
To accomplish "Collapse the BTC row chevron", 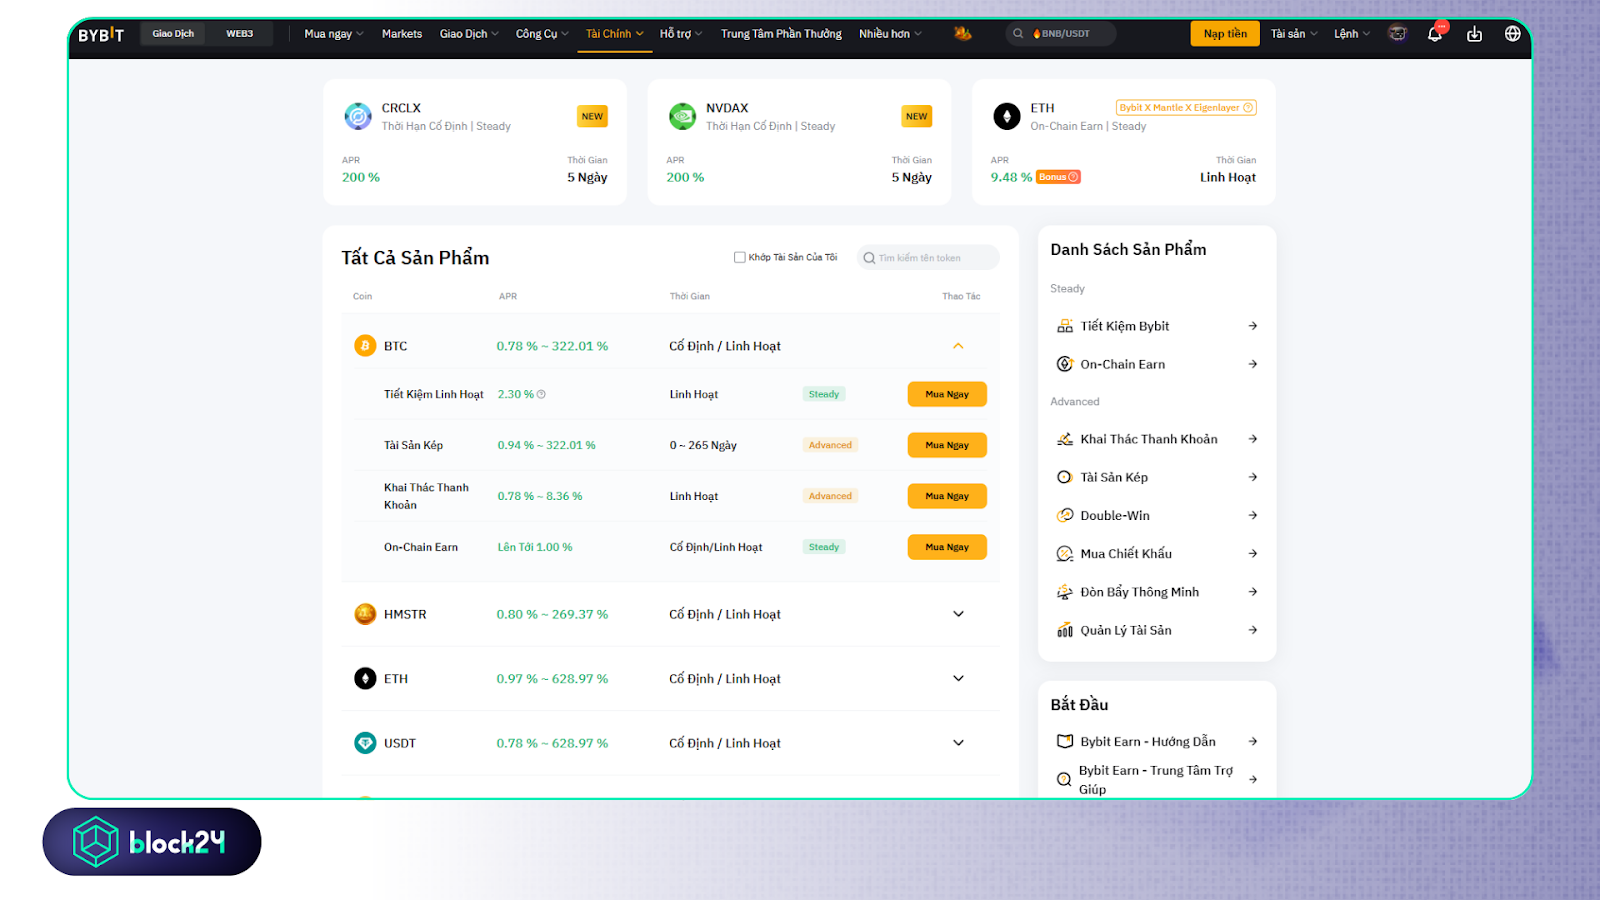I will 958,346.
